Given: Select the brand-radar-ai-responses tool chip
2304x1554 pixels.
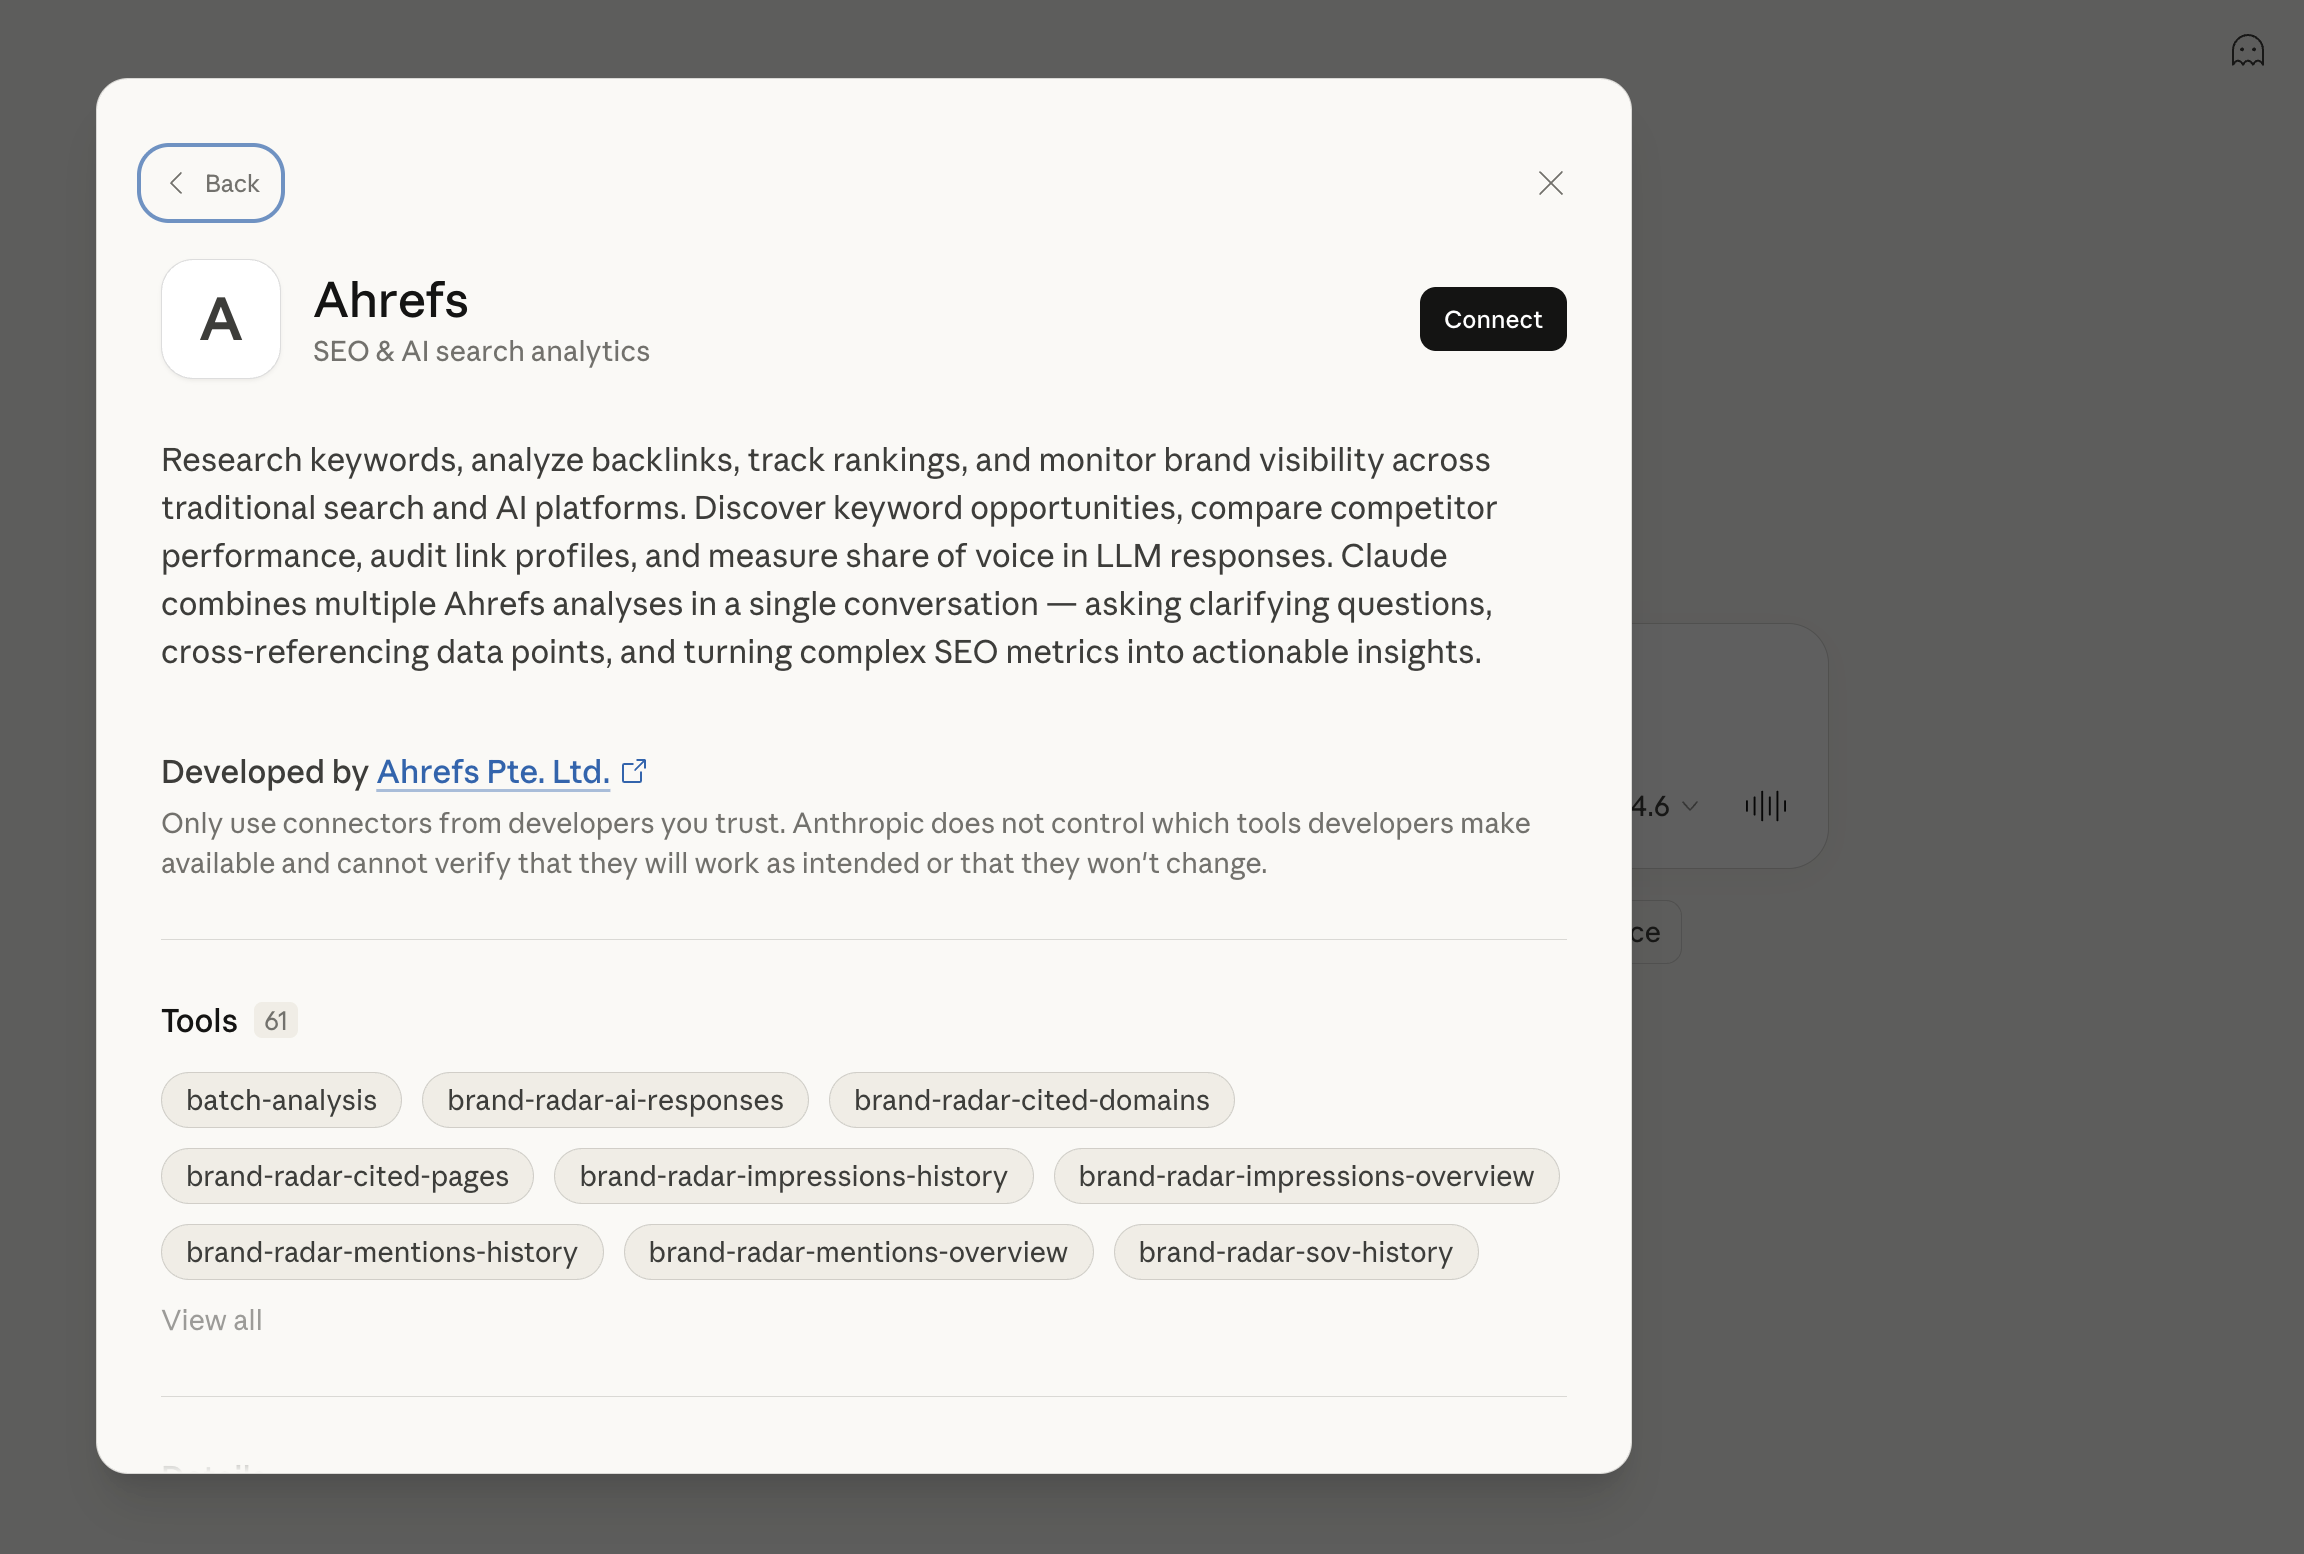Looking at the screenshot, I should 615,1100.
